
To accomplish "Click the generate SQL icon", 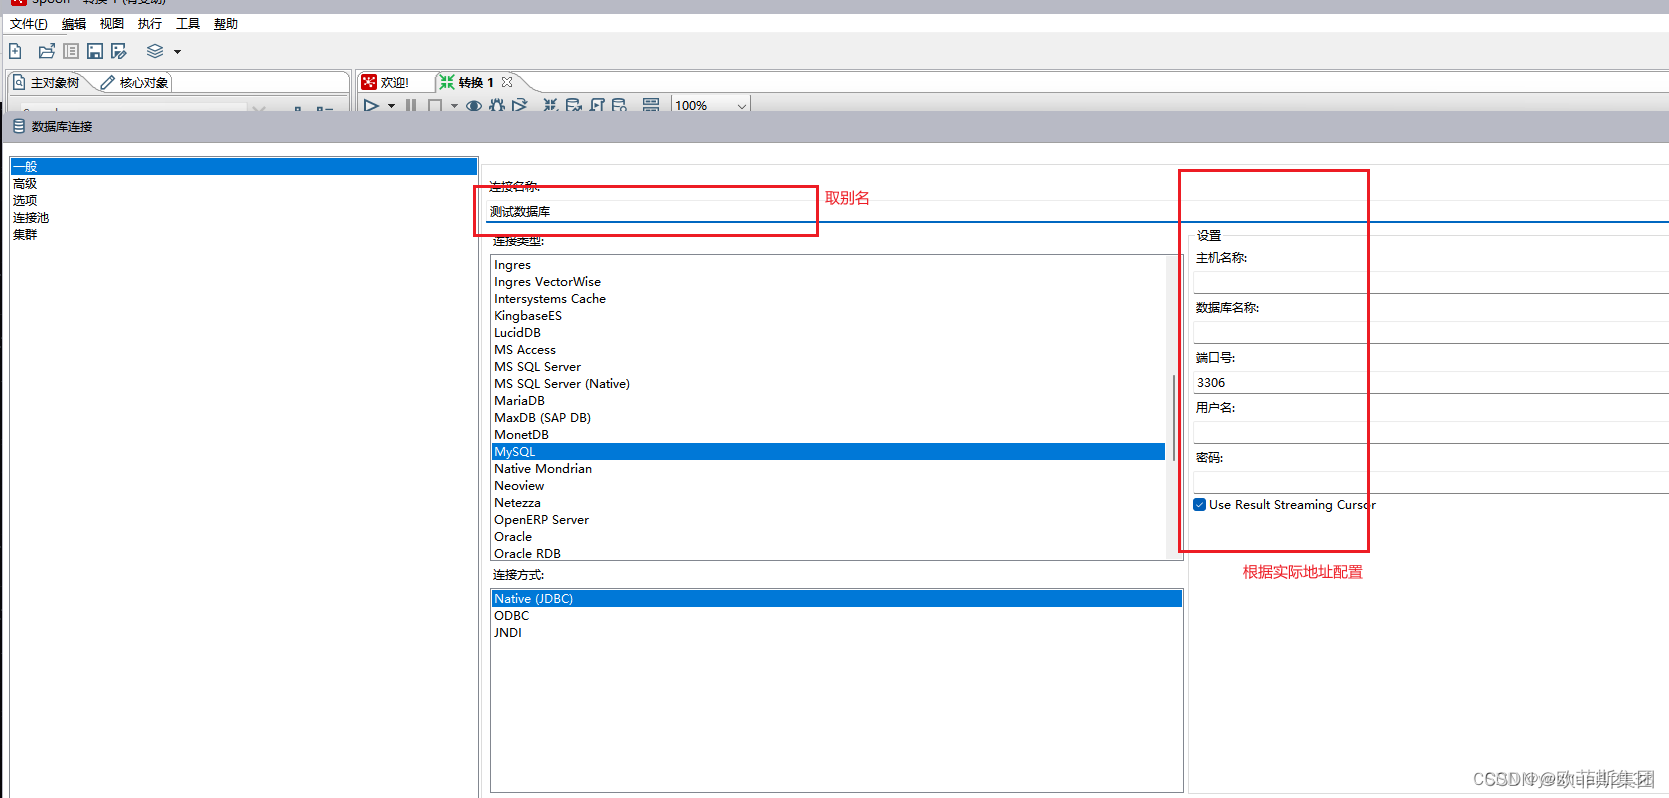I will [x=597, y=105].
